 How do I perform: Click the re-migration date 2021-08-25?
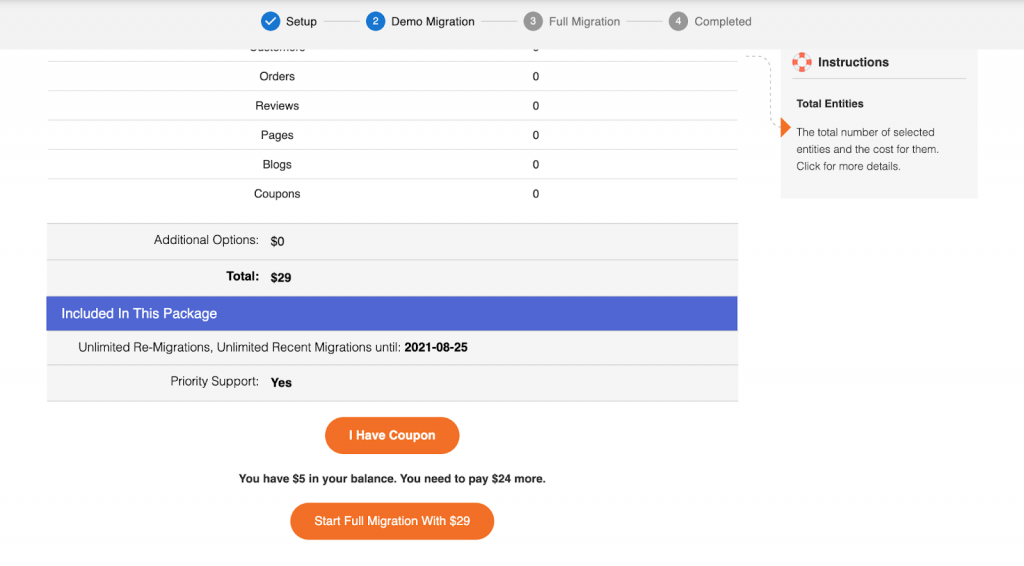click(436, 347)
